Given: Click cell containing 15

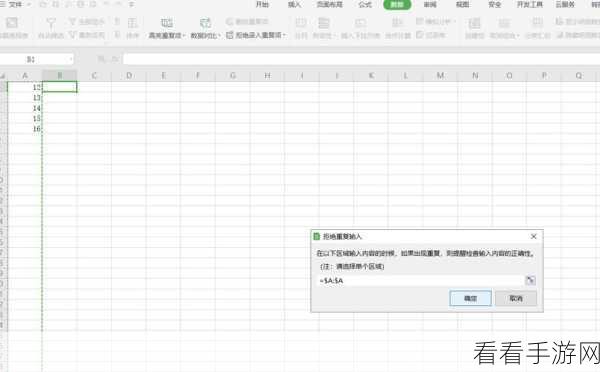Looking at the screenshot, I should point(24,118).
